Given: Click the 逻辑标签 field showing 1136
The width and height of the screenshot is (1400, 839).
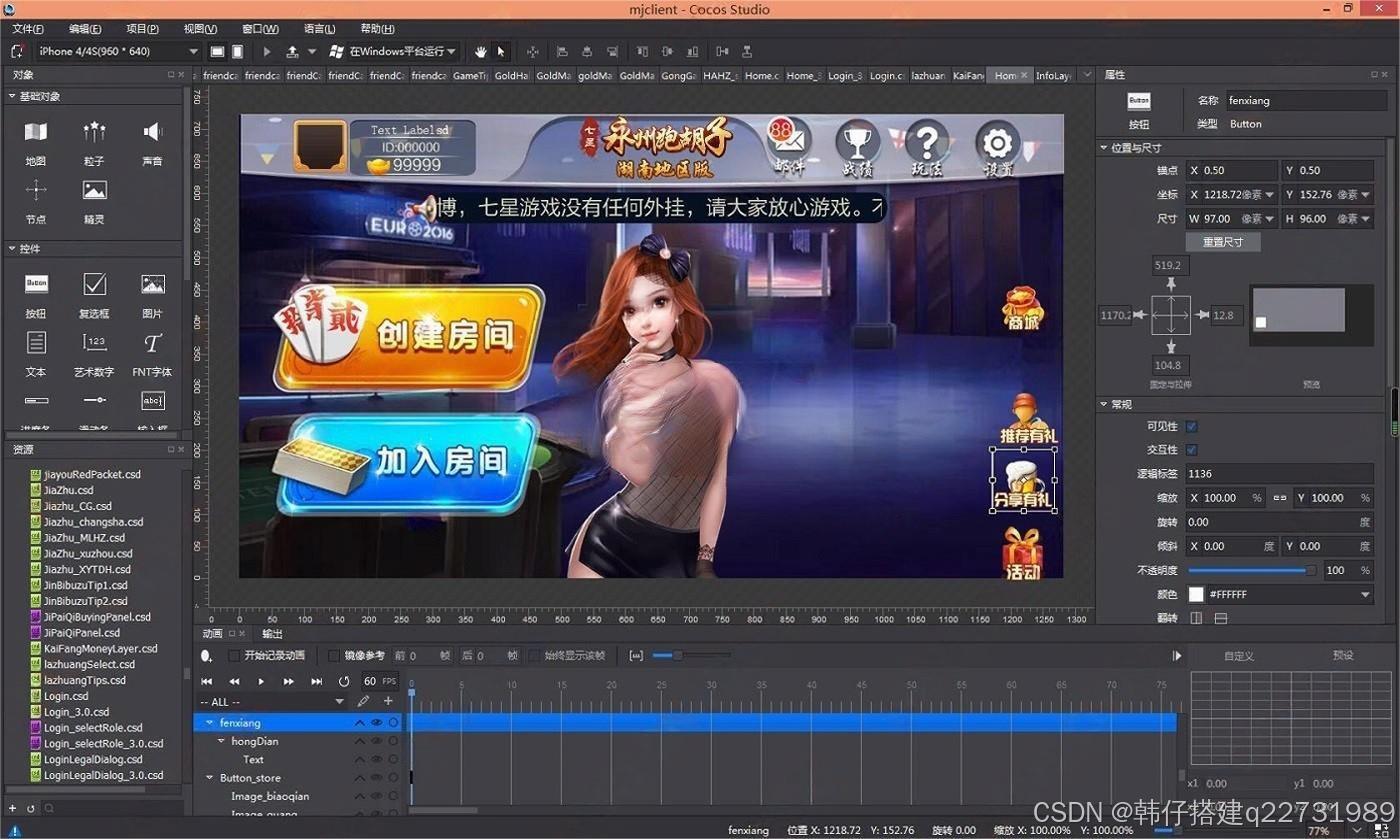Looking at the screenshot, I should [1279, 474].
